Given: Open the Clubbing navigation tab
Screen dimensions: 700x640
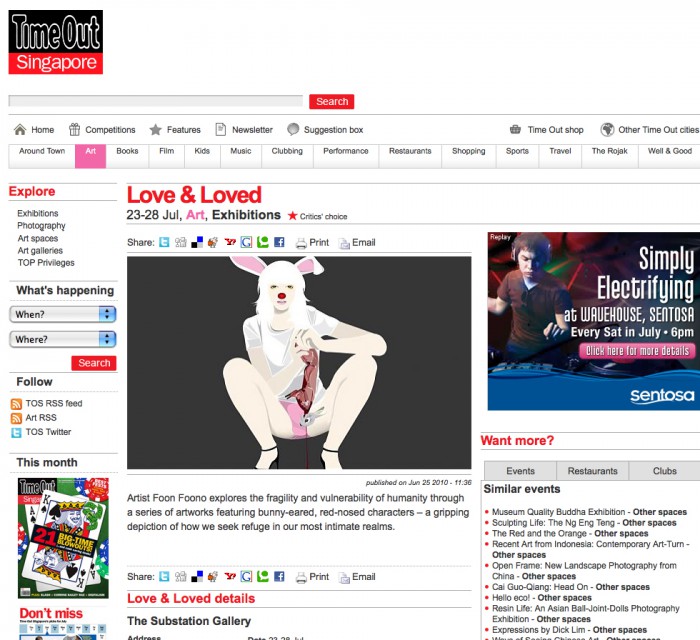Looking at the screenshot, I should [287, 152].
